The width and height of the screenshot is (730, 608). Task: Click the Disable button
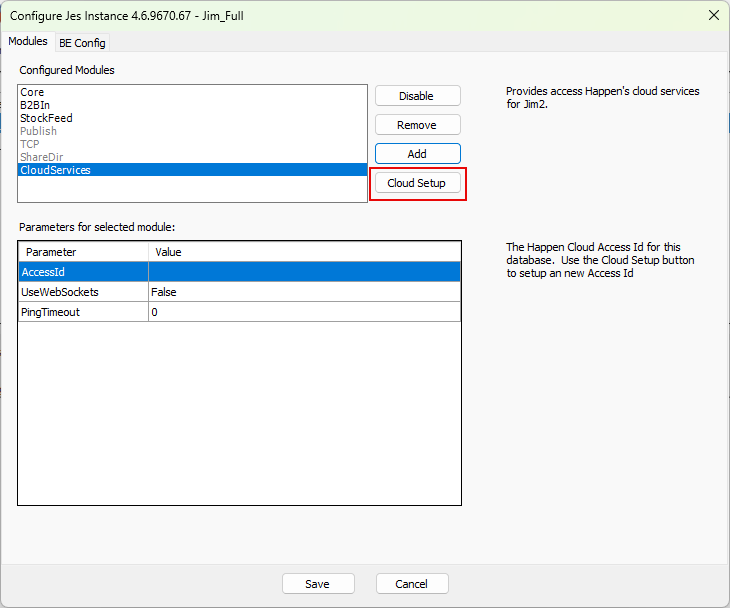point(417,96)
